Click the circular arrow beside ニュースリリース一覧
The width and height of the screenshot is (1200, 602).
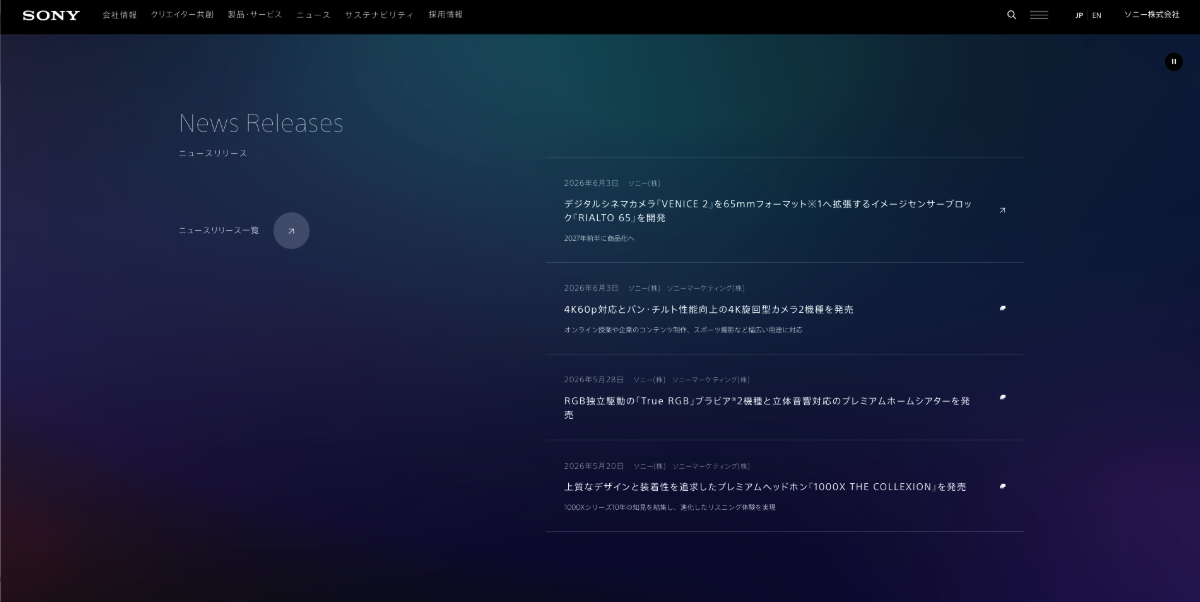291,231
